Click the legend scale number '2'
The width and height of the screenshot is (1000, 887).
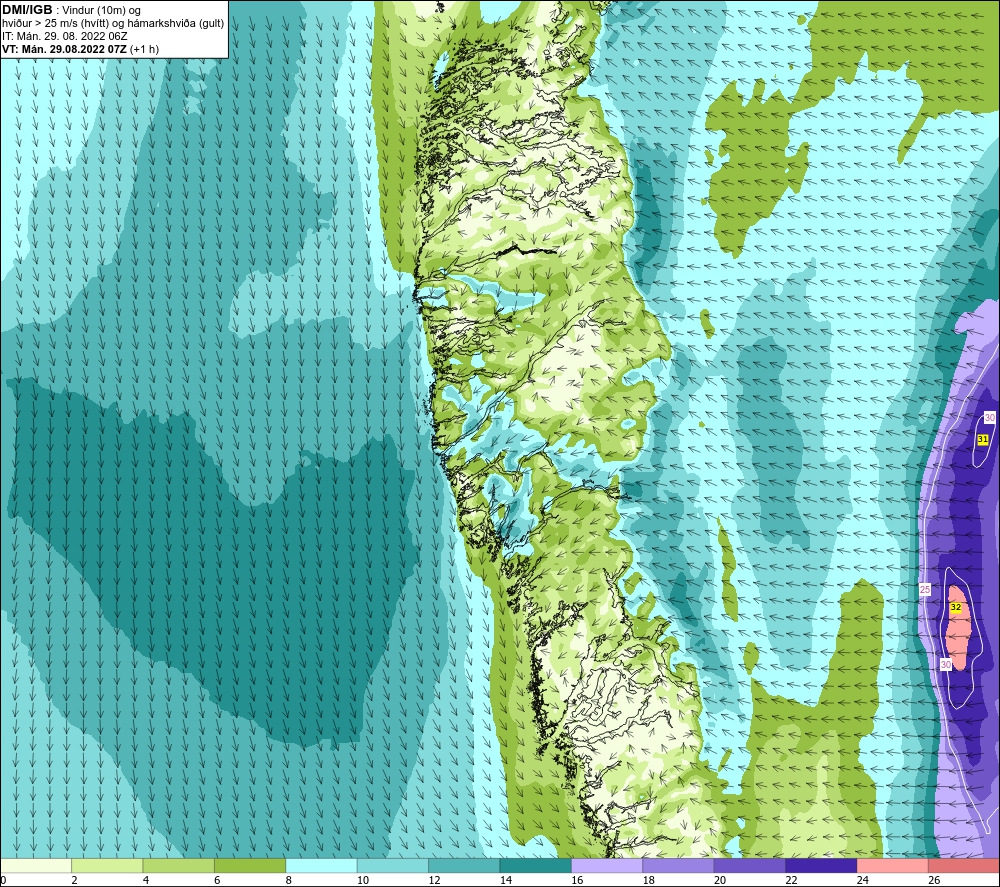pos(75,880)
